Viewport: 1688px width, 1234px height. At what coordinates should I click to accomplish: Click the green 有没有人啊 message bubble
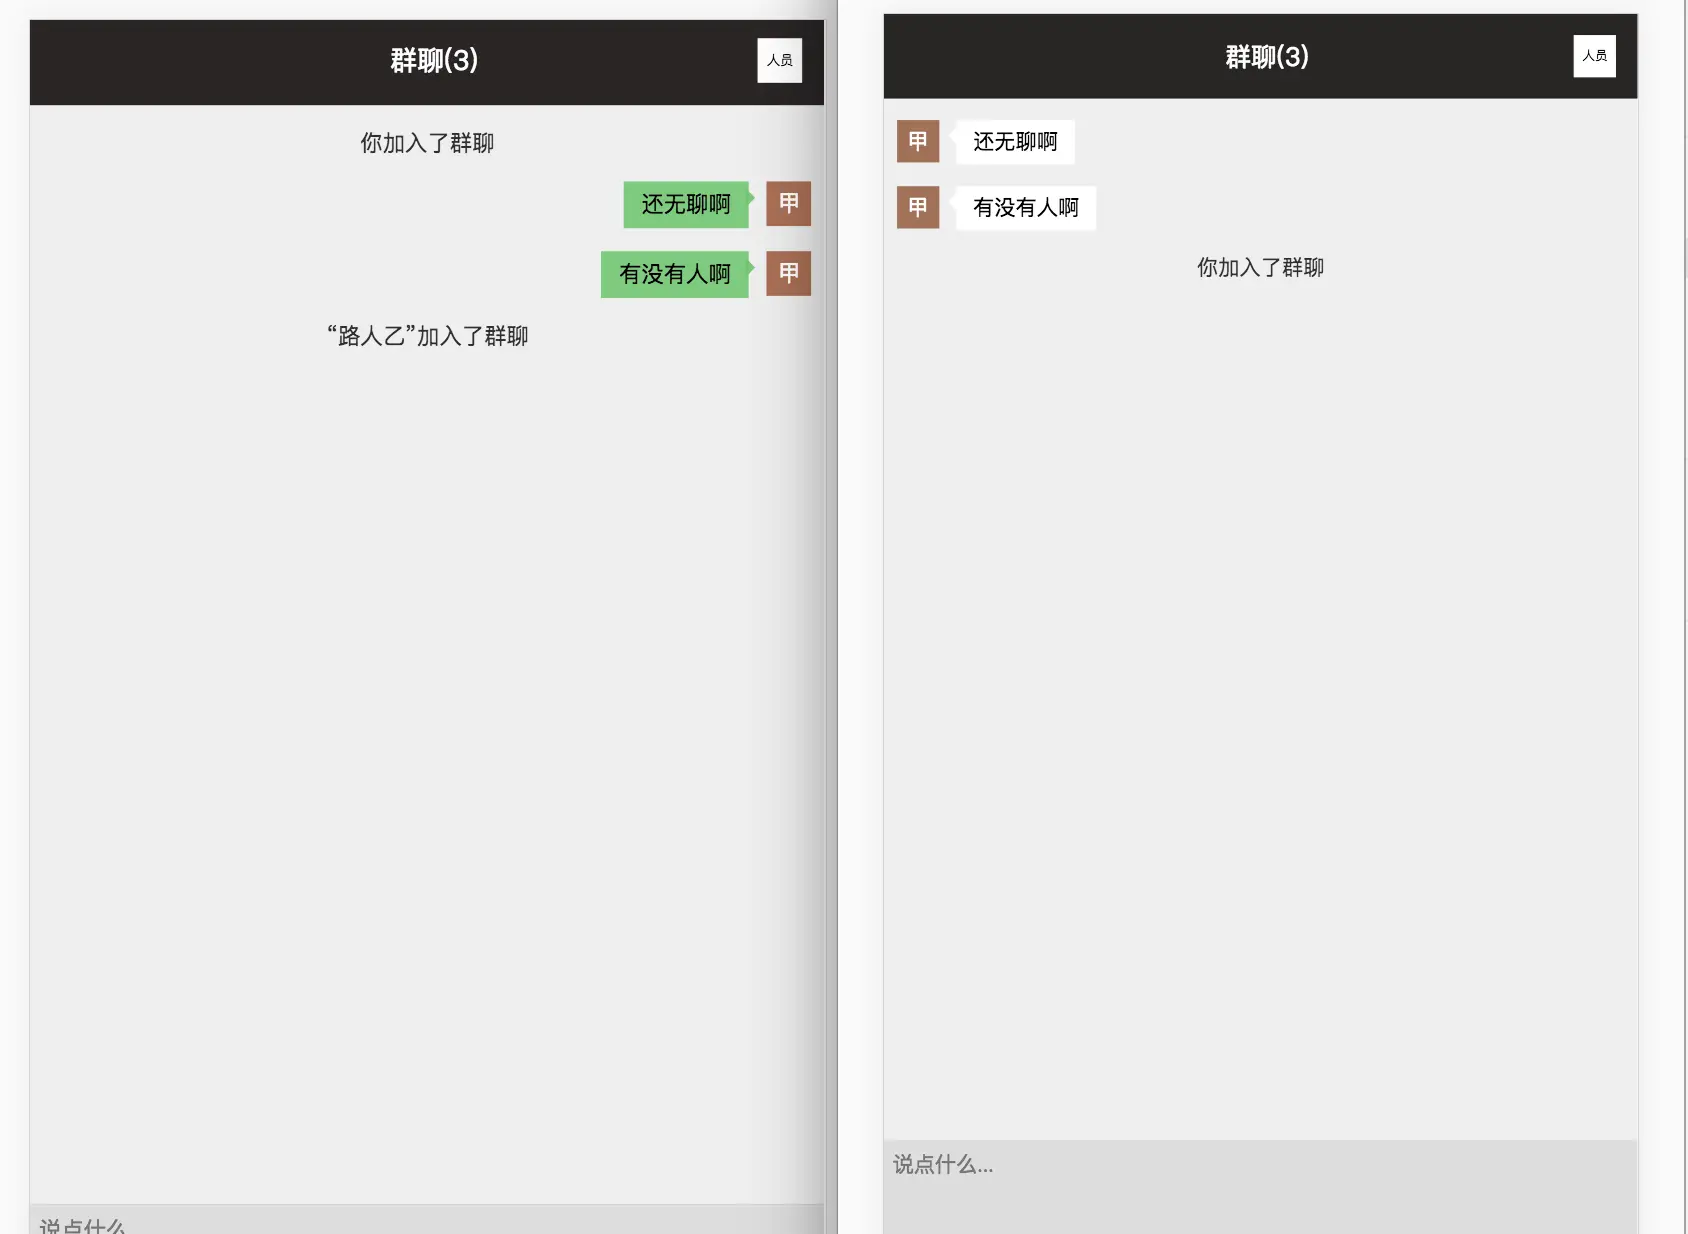675,274
